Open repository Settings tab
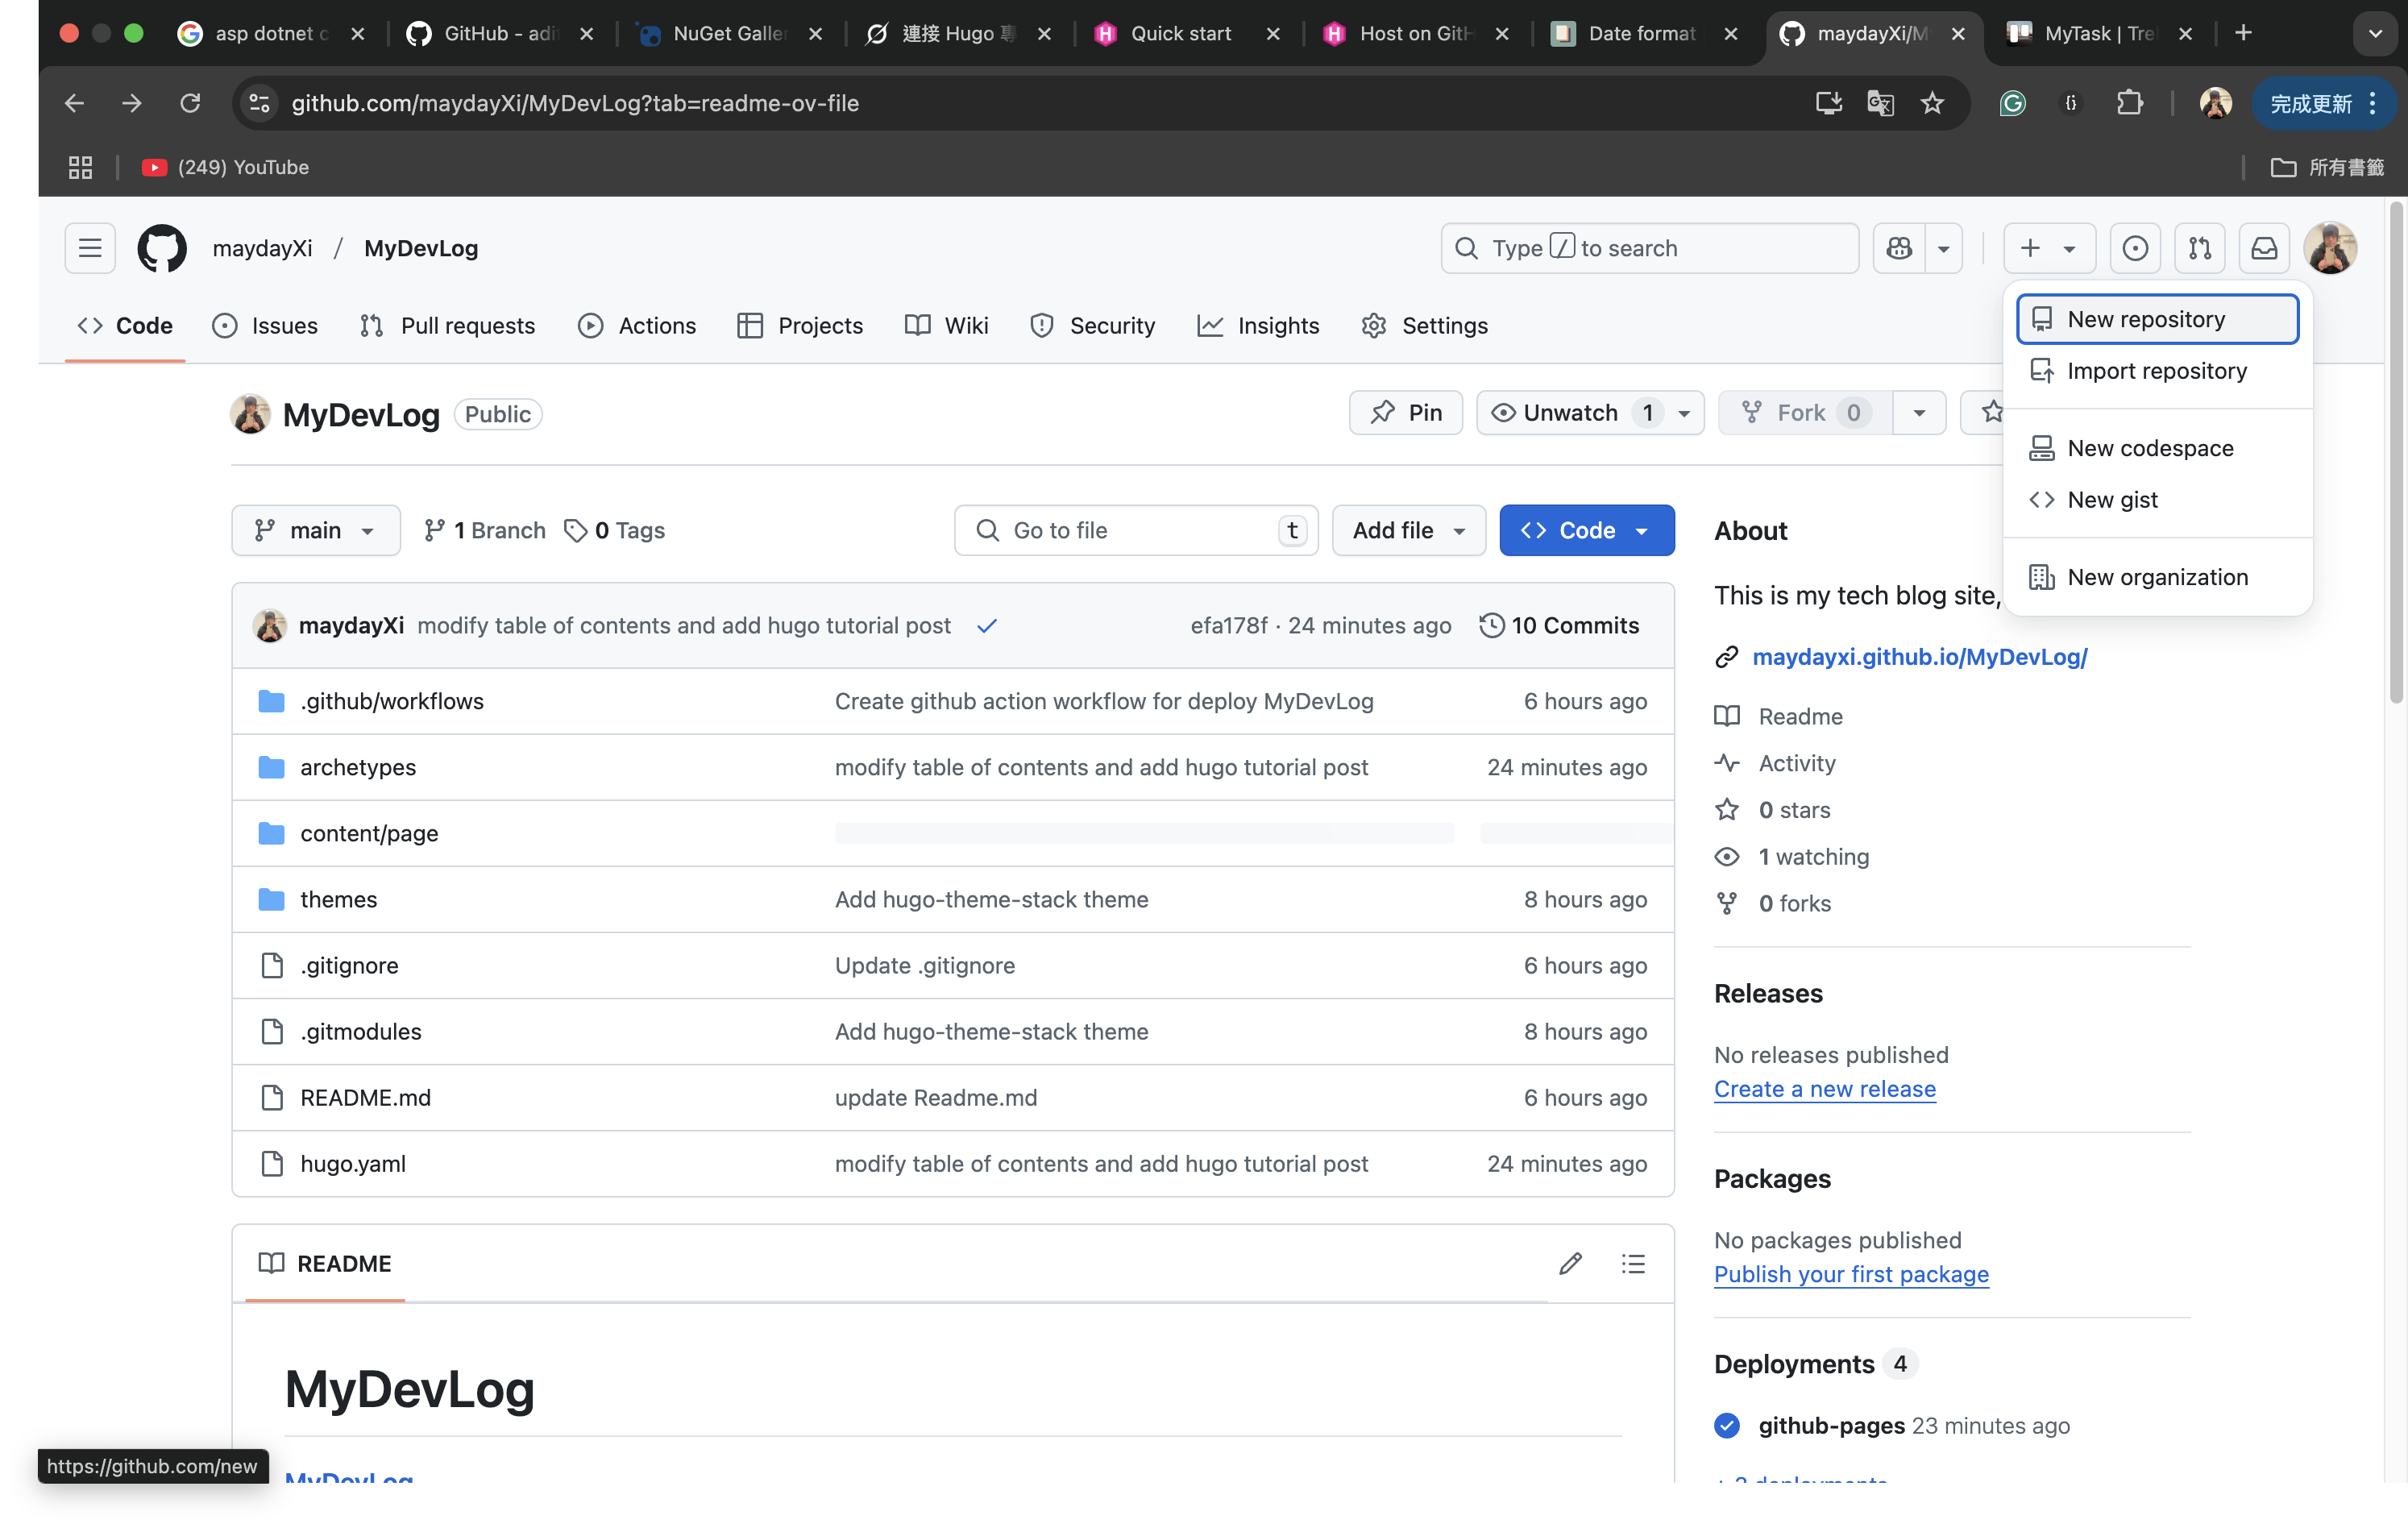The image size is (2408, 1528). point(1424,325)
